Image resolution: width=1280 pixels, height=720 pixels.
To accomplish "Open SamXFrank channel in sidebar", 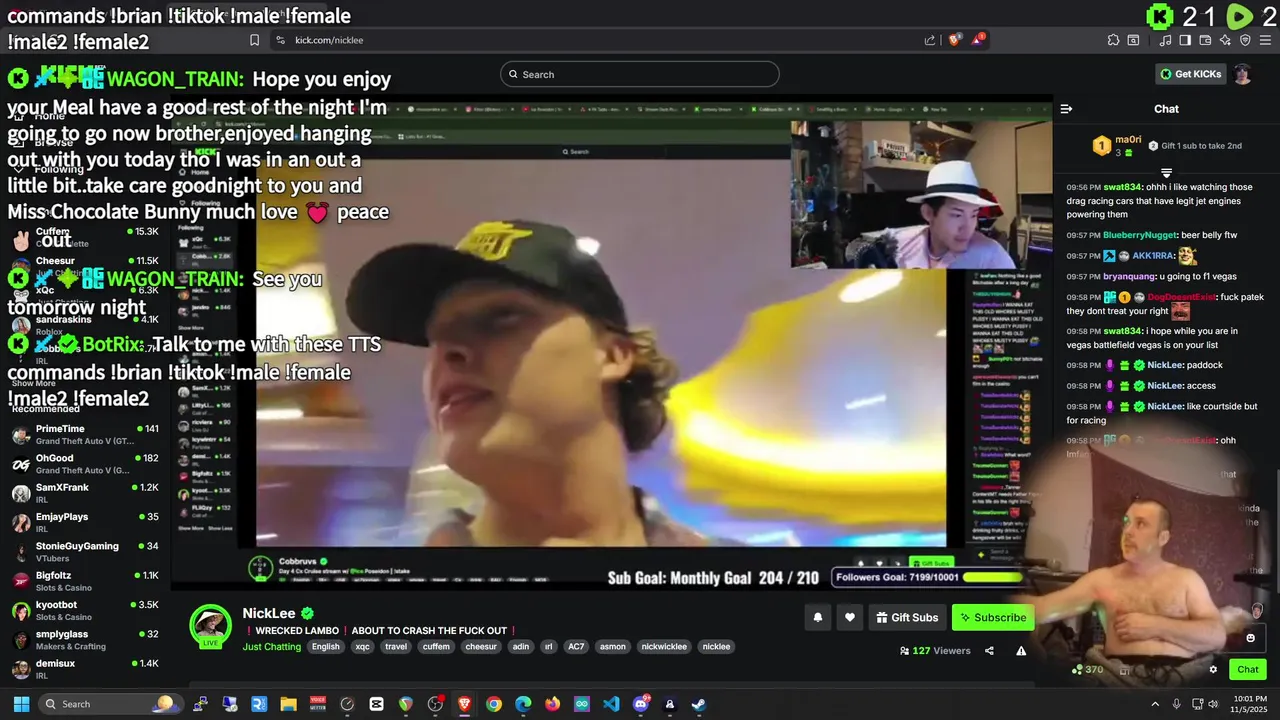I will 85,493.
